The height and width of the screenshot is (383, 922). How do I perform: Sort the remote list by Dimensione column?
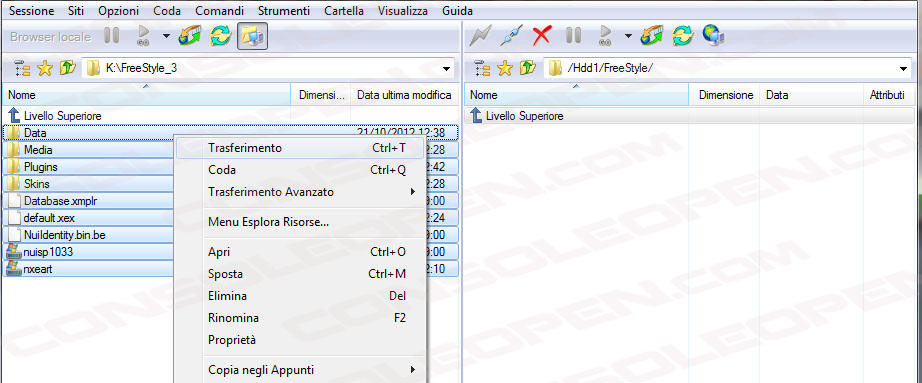pos(726,95)
